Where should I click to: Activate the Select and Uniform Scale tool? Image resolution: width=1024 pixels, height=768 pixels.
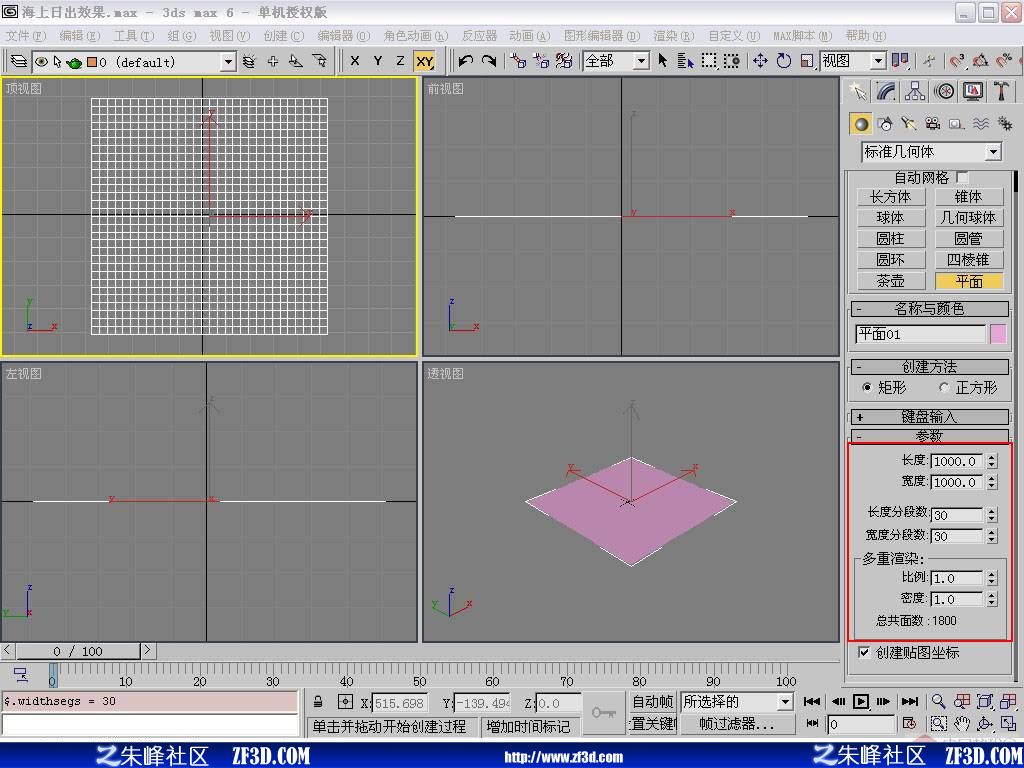807,61
